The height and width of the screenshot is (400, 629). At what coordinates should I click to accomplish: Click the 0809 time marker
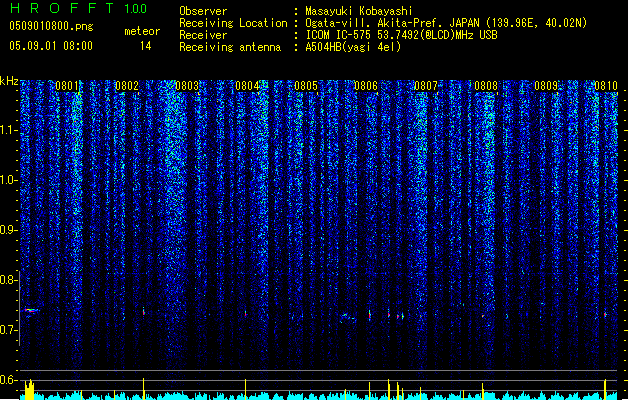(x=546, y=86)
